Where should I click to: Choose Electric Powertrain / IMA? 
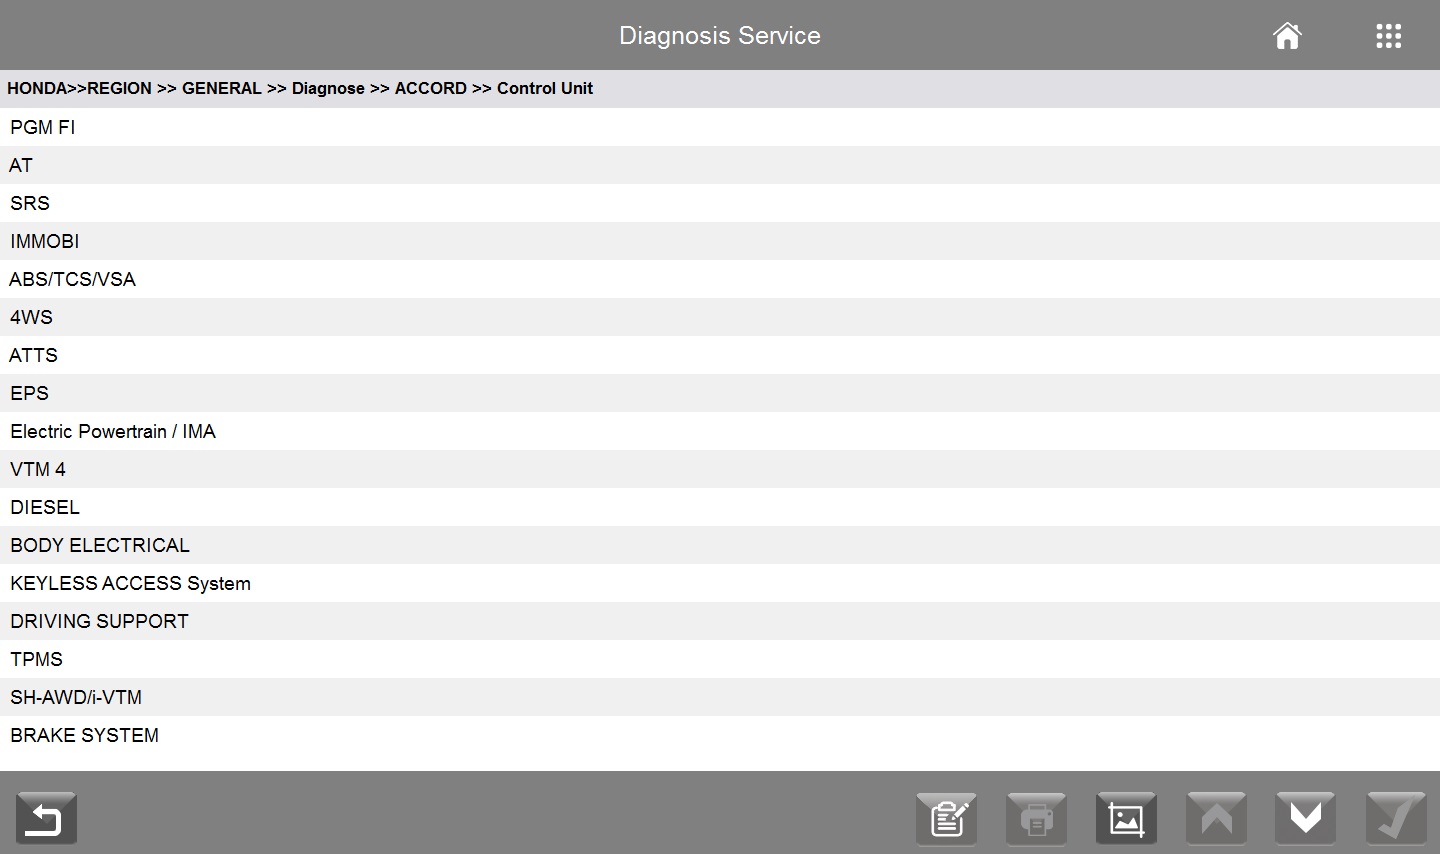click(x=720, y=431)
